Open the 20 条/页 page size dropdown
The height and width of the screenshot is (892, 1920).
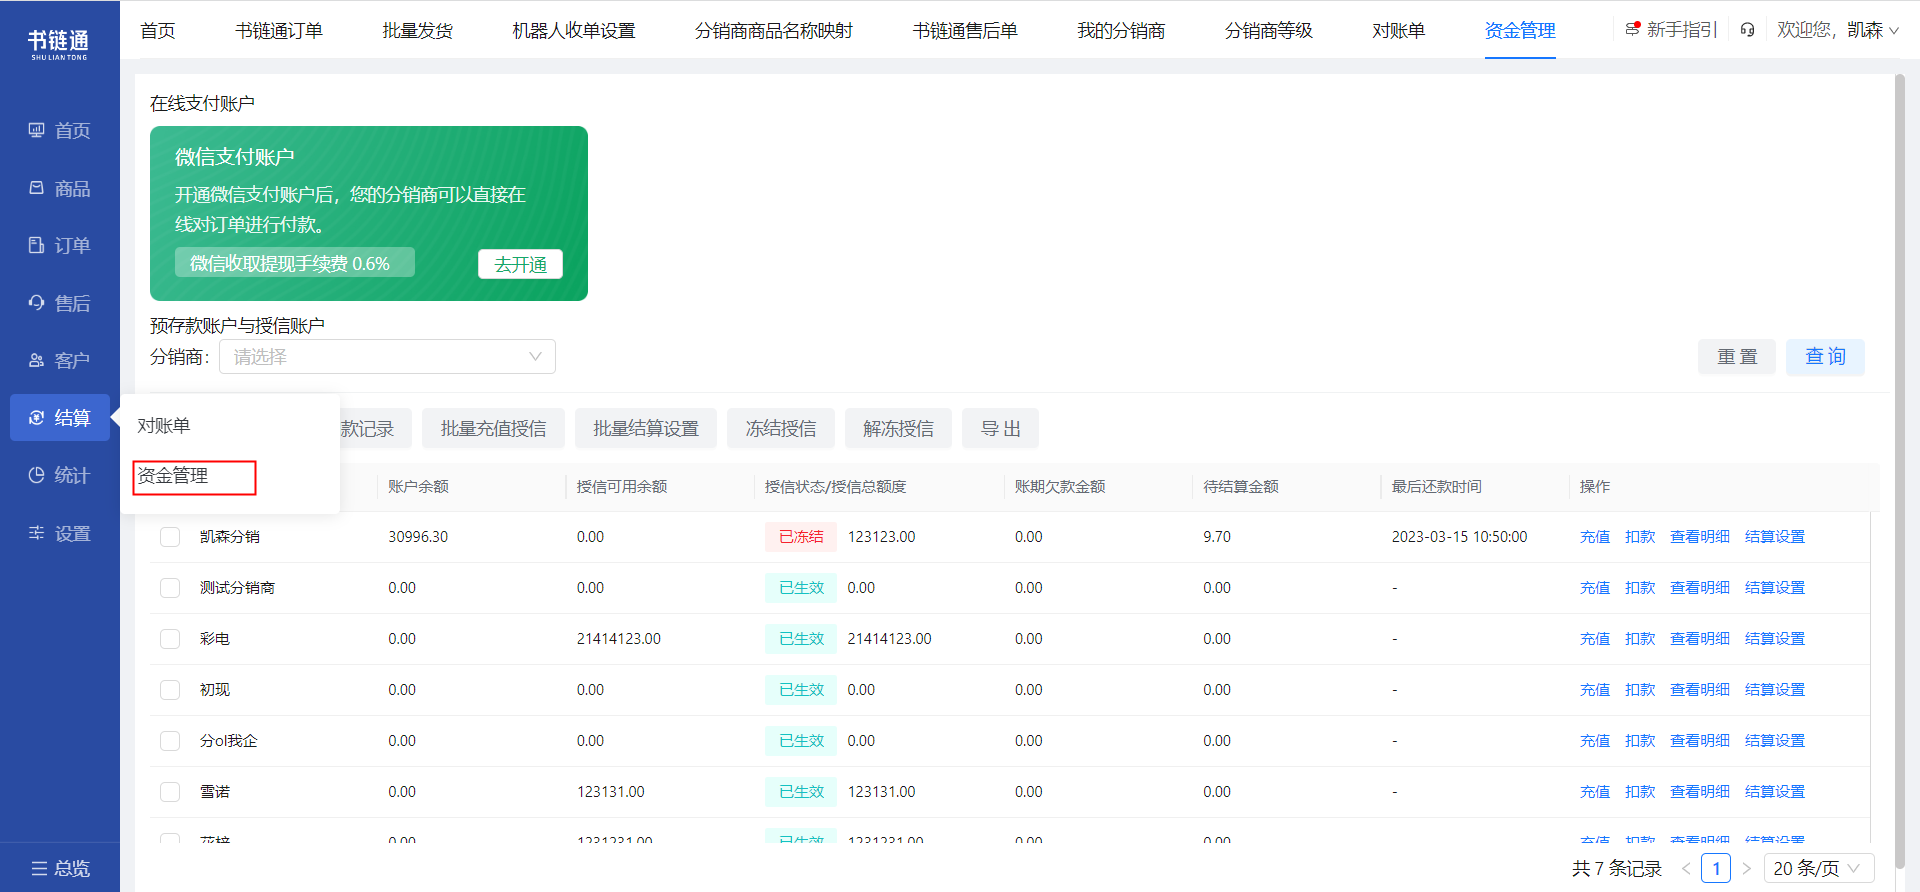point(1818,868)
